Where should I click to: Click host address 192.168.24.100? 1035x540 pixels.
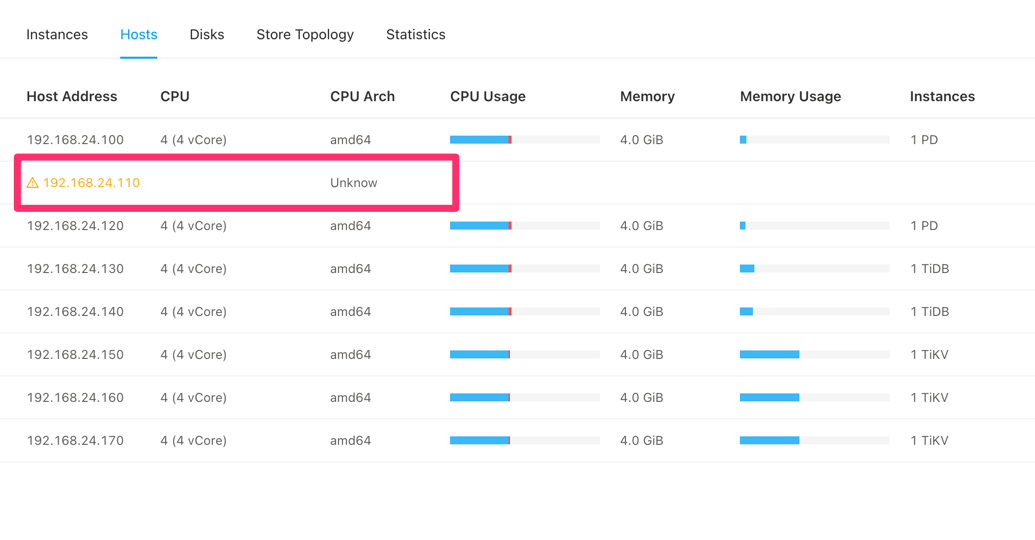coord(75,140)
